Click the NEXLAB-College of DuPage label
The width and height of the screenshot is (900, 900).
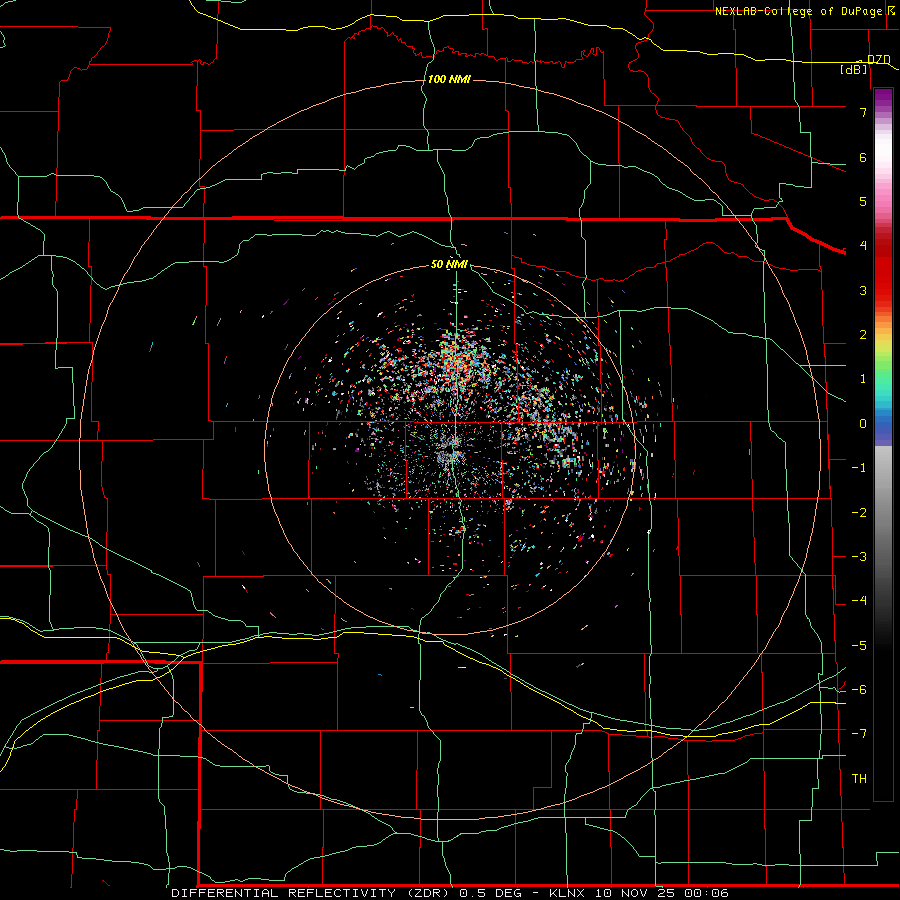pos(798,11)
